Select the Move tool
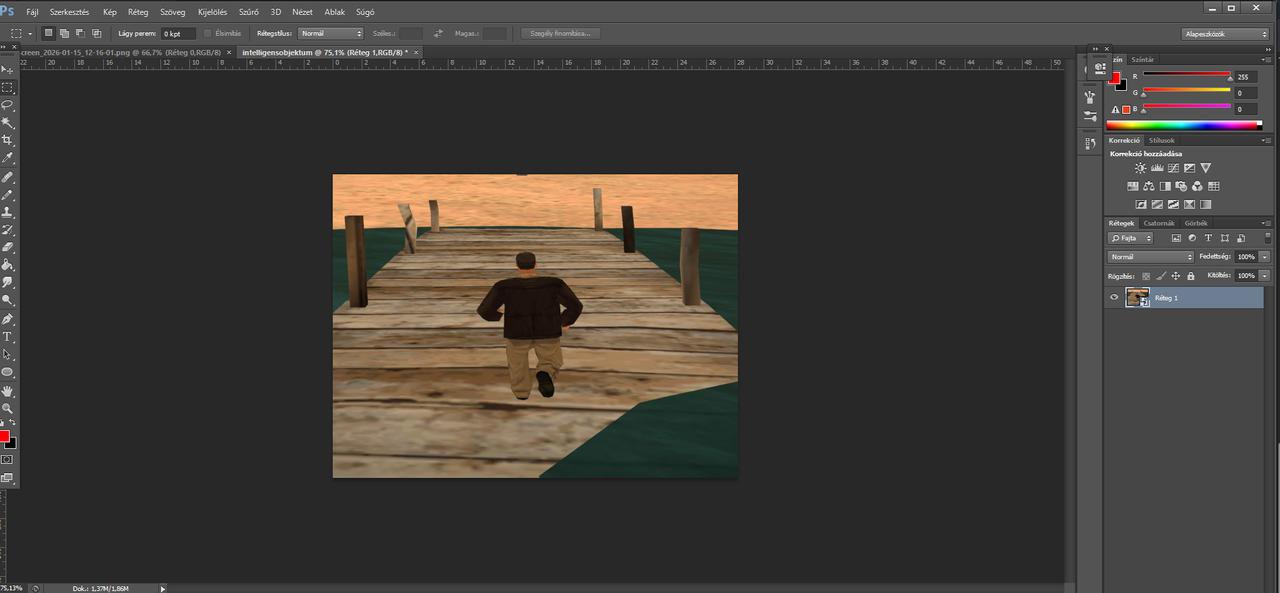1280x593 pixels. click(x=7, y=69)
